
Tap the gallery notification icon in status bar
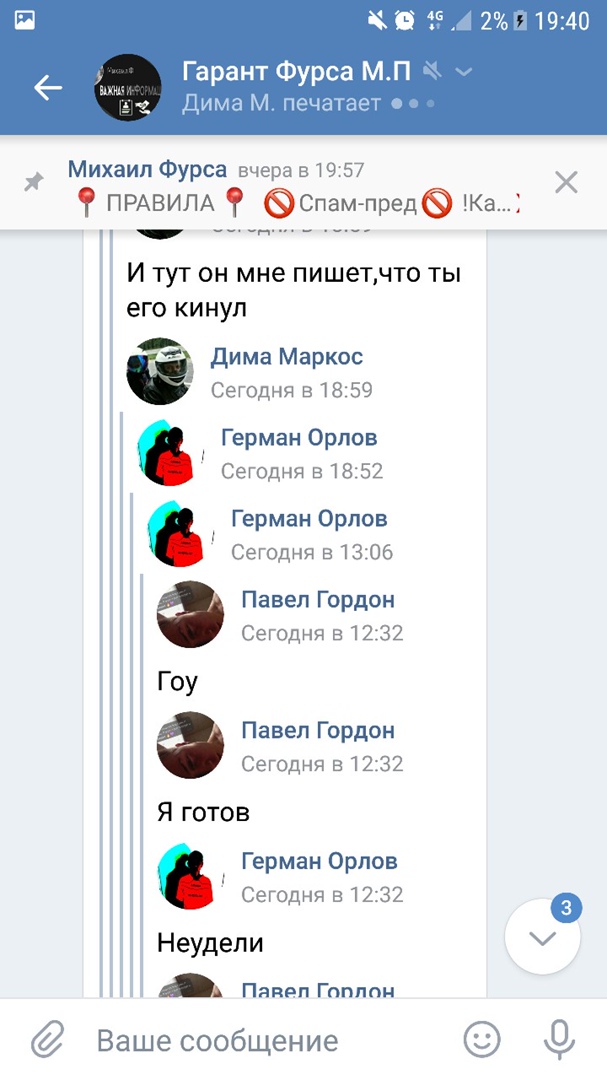(25, 21)
